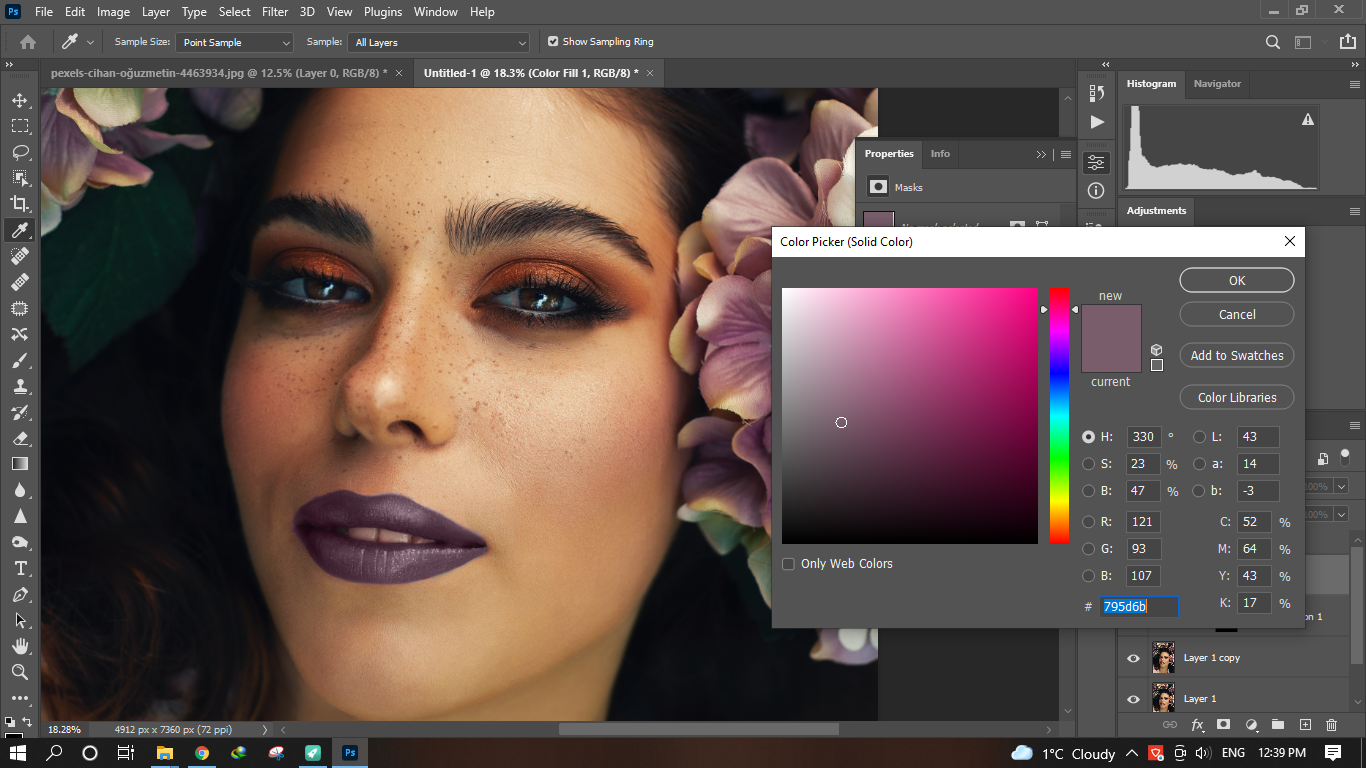Screen dimensions: 1366x768
Task: Select the Eyedropper tool in the toolbox
Action: tap(20, 230)
